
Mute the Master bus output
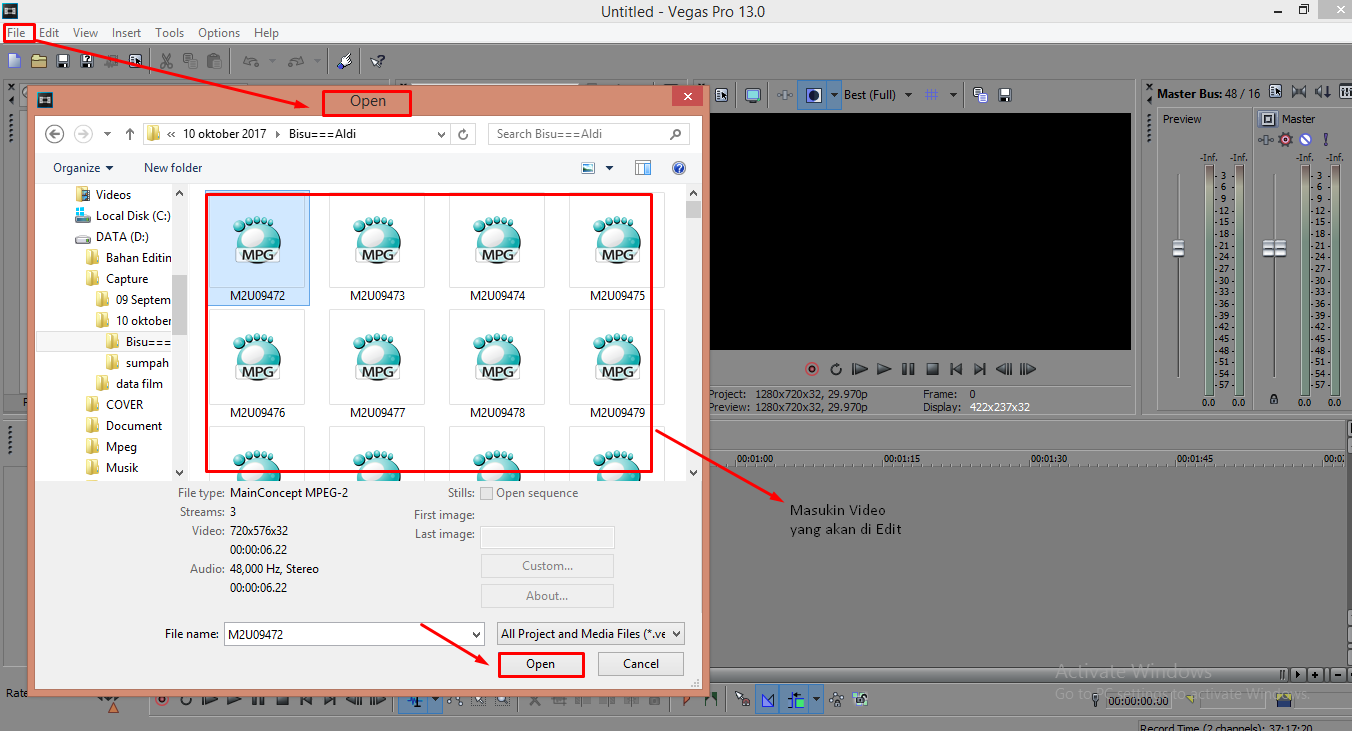(x=1304, y=140)
